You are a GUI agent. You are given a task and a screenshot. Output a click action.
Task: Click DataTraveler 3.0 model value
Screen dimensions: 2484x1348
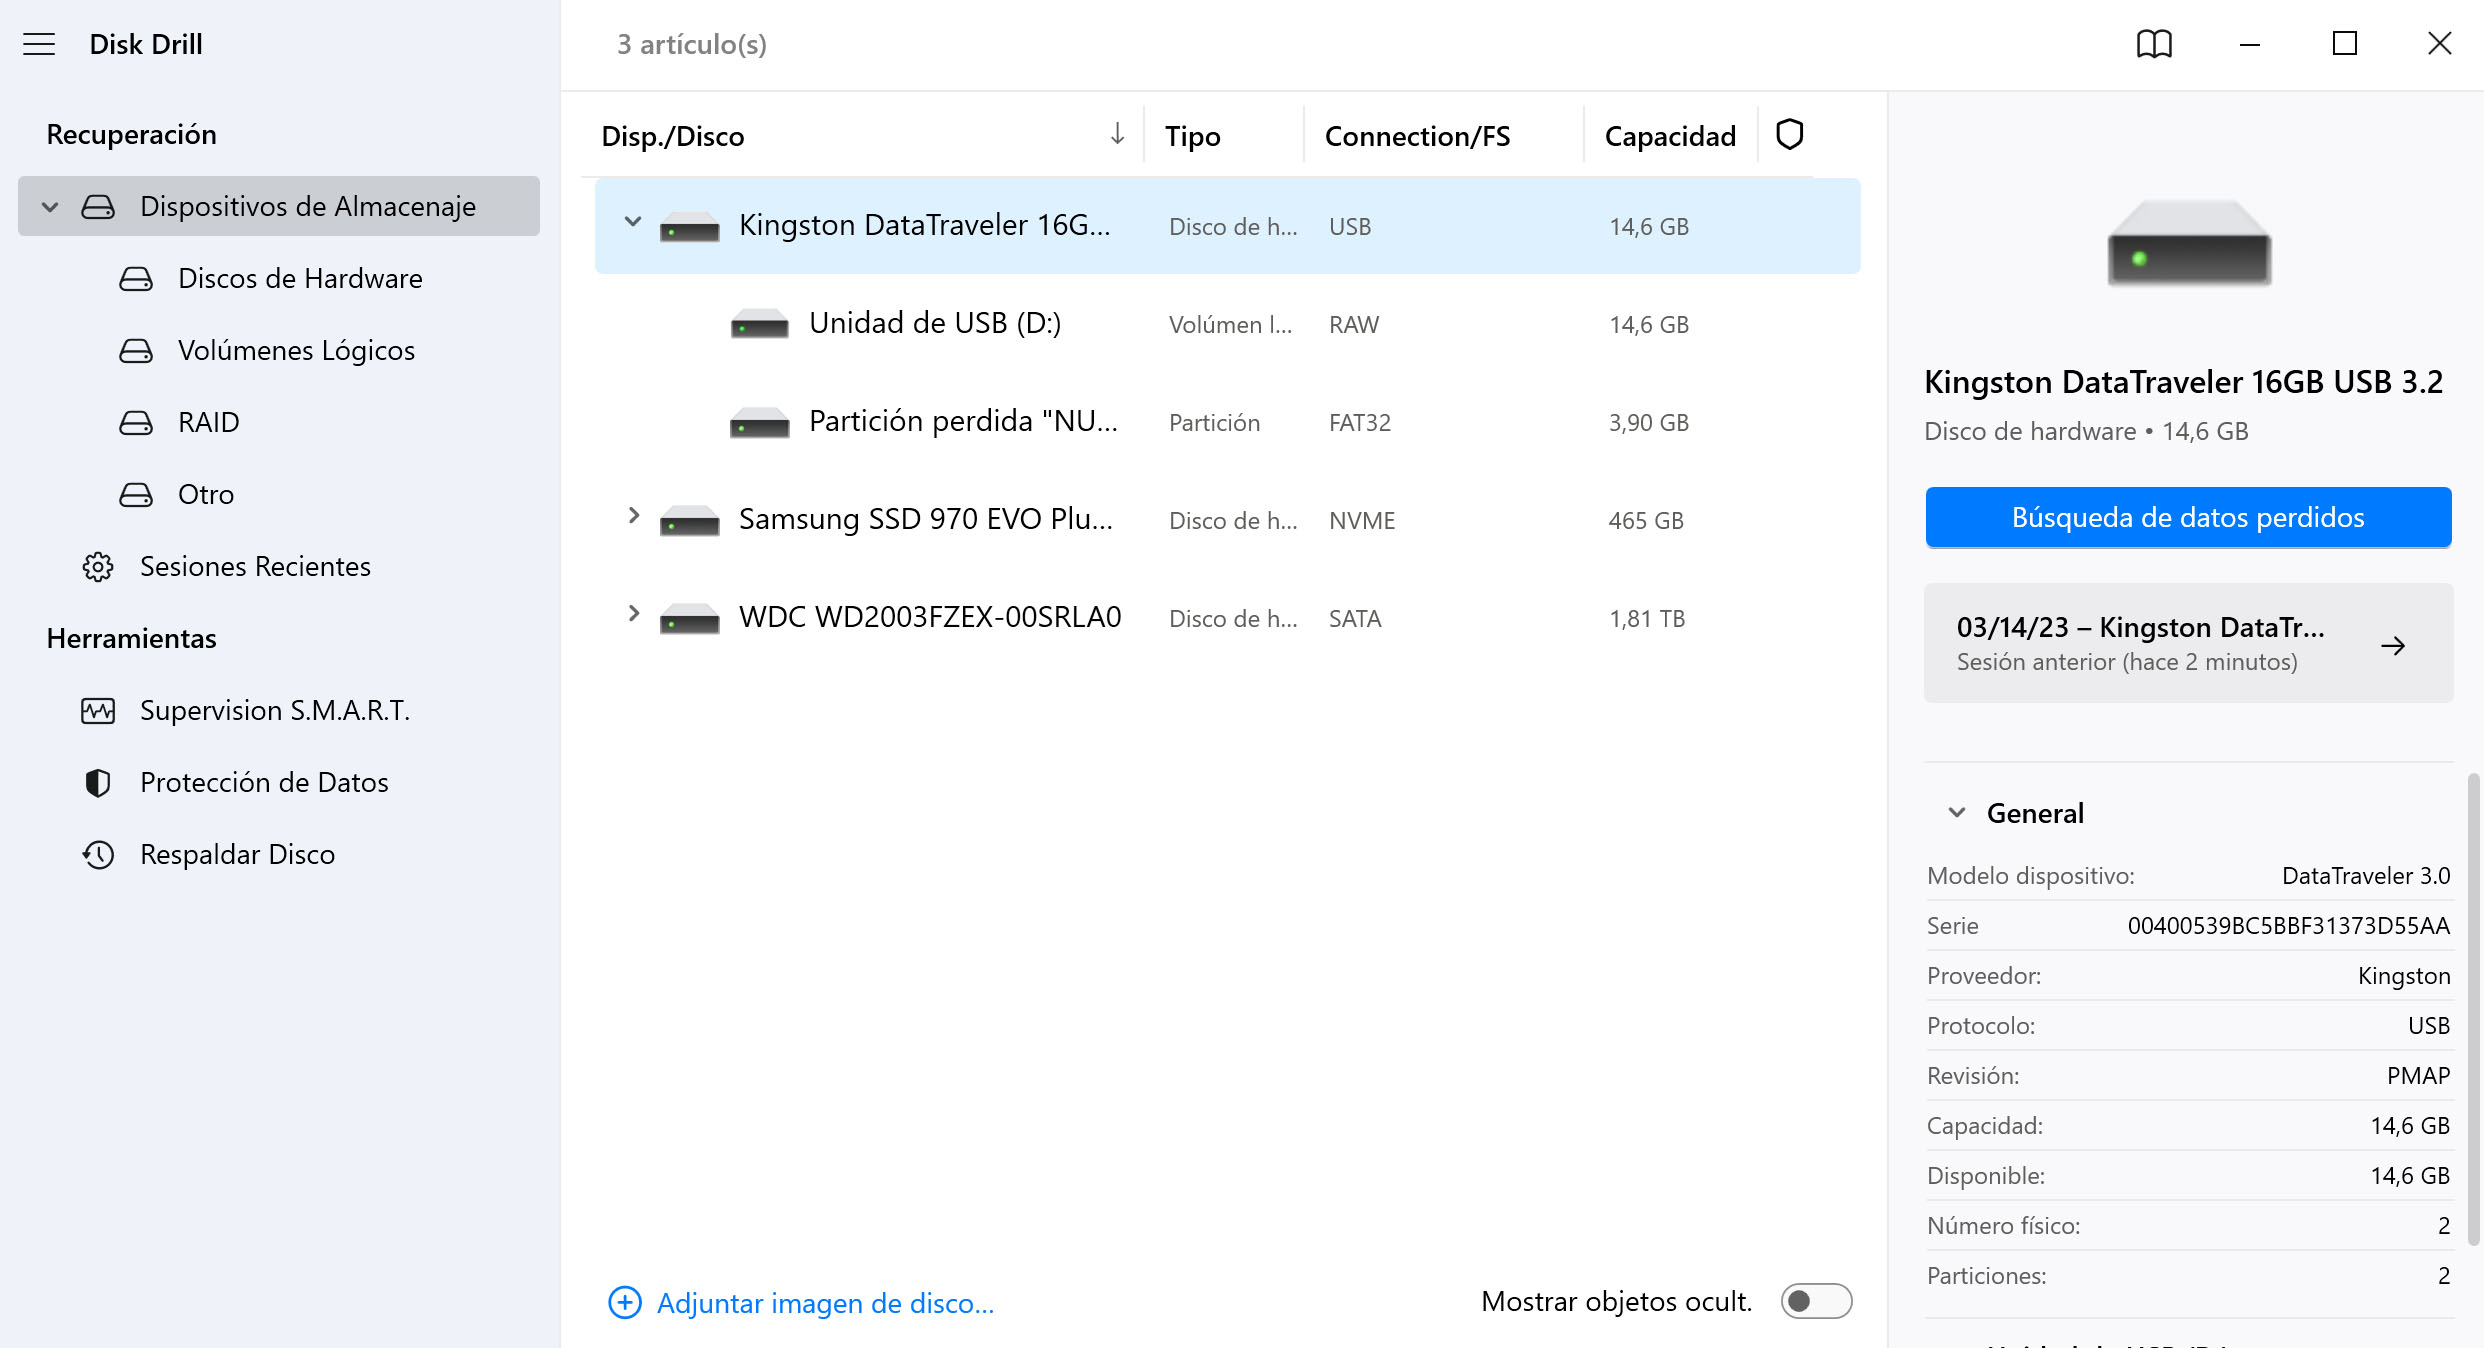(x=2366, y=876)
